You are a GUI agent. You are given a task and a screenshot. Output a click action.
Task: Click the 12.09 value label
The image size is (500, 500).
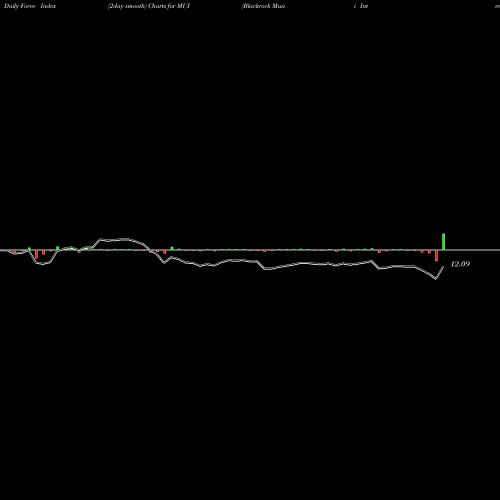click(x=460, y=264)
